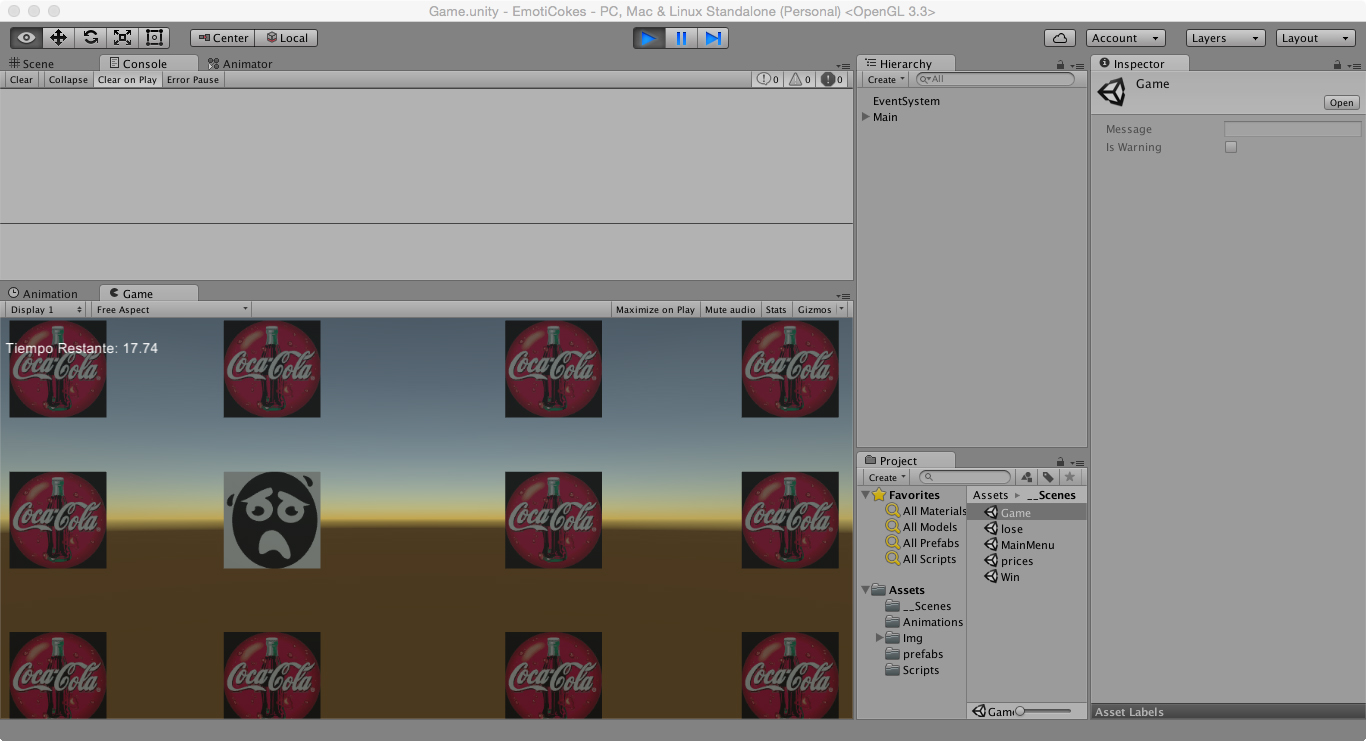Image resolution: width=1366 pixels, height=741 pixels.
Task: Check the Is Warning checkbox
Action: click(1231, 147)
